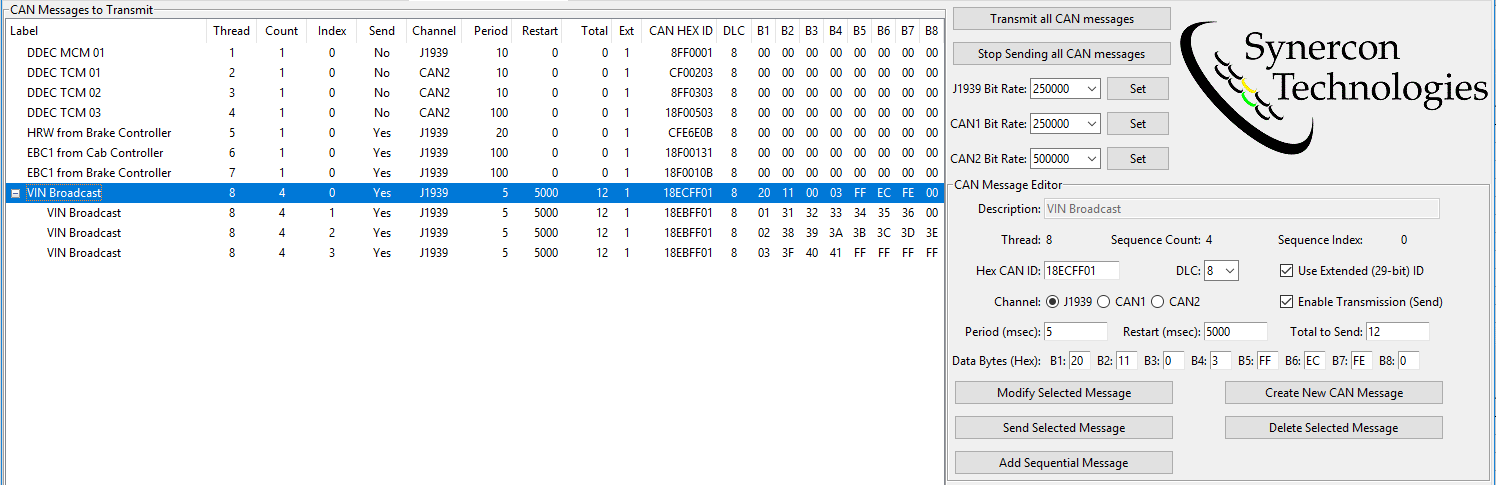This screenshot has width=1496, height=485.
Task: Click Set next to CAN1 Bit Rate
Action: point(1137,124)
